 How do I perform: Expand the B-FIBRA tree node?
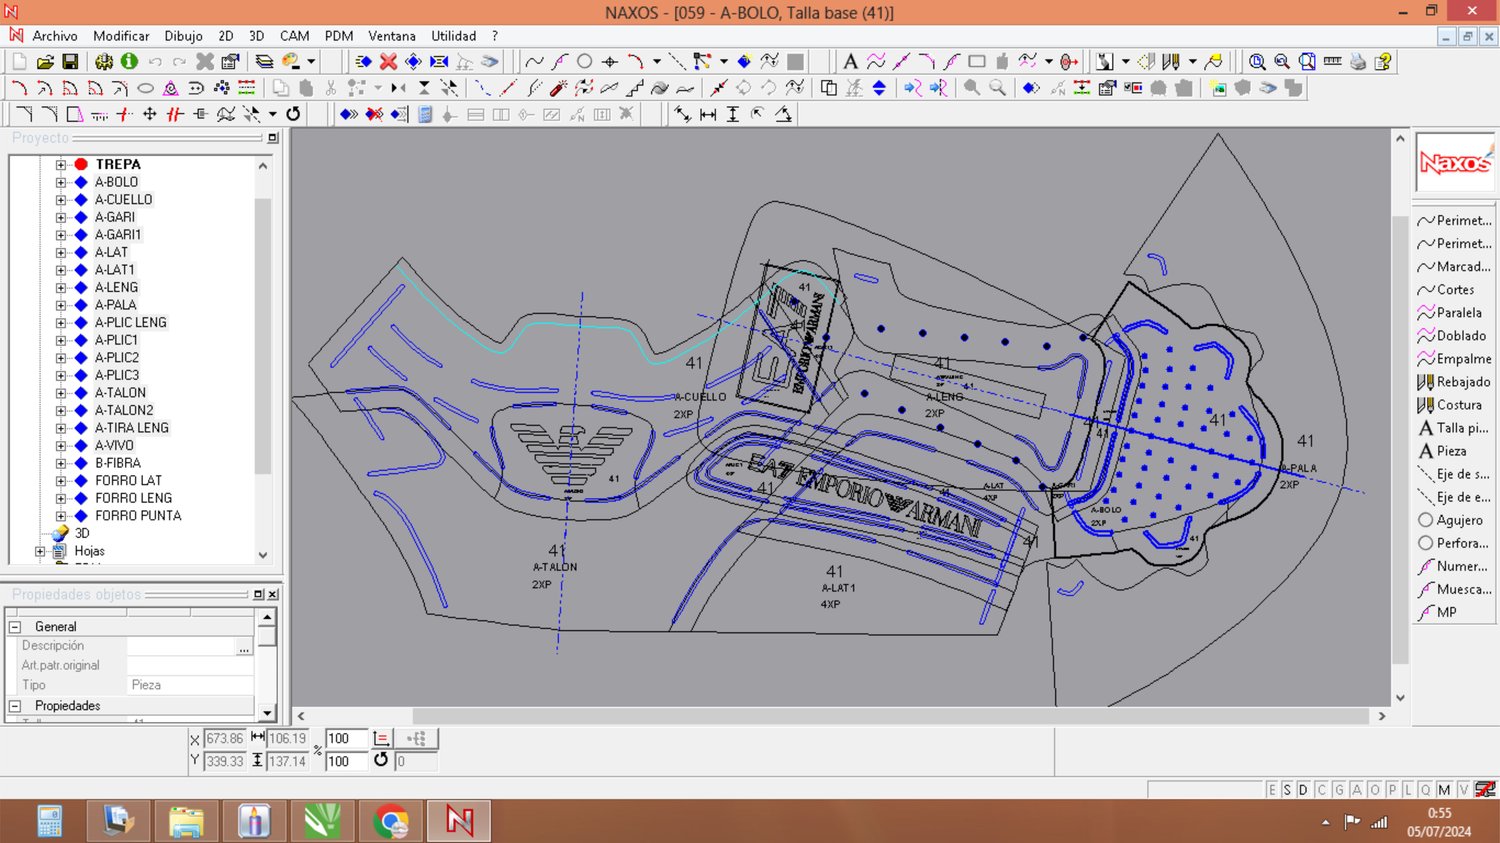point(61,463)
